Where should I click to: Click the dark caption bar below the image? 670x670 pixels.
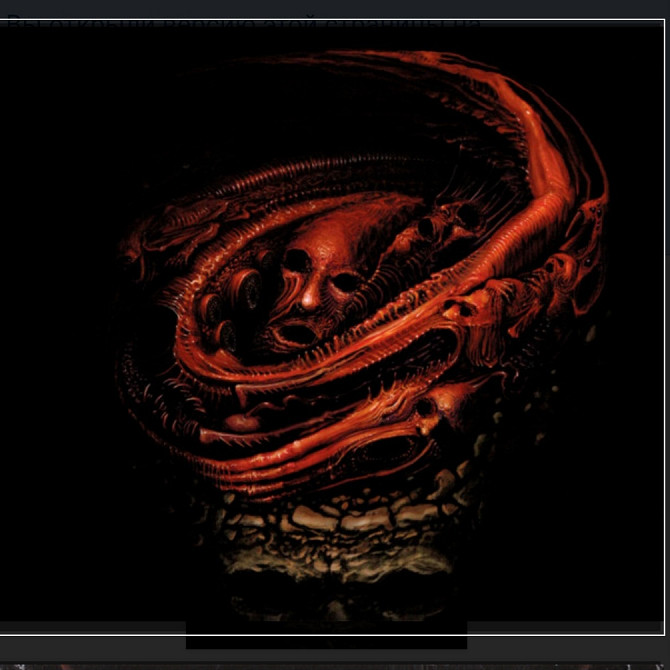(326, 640)
